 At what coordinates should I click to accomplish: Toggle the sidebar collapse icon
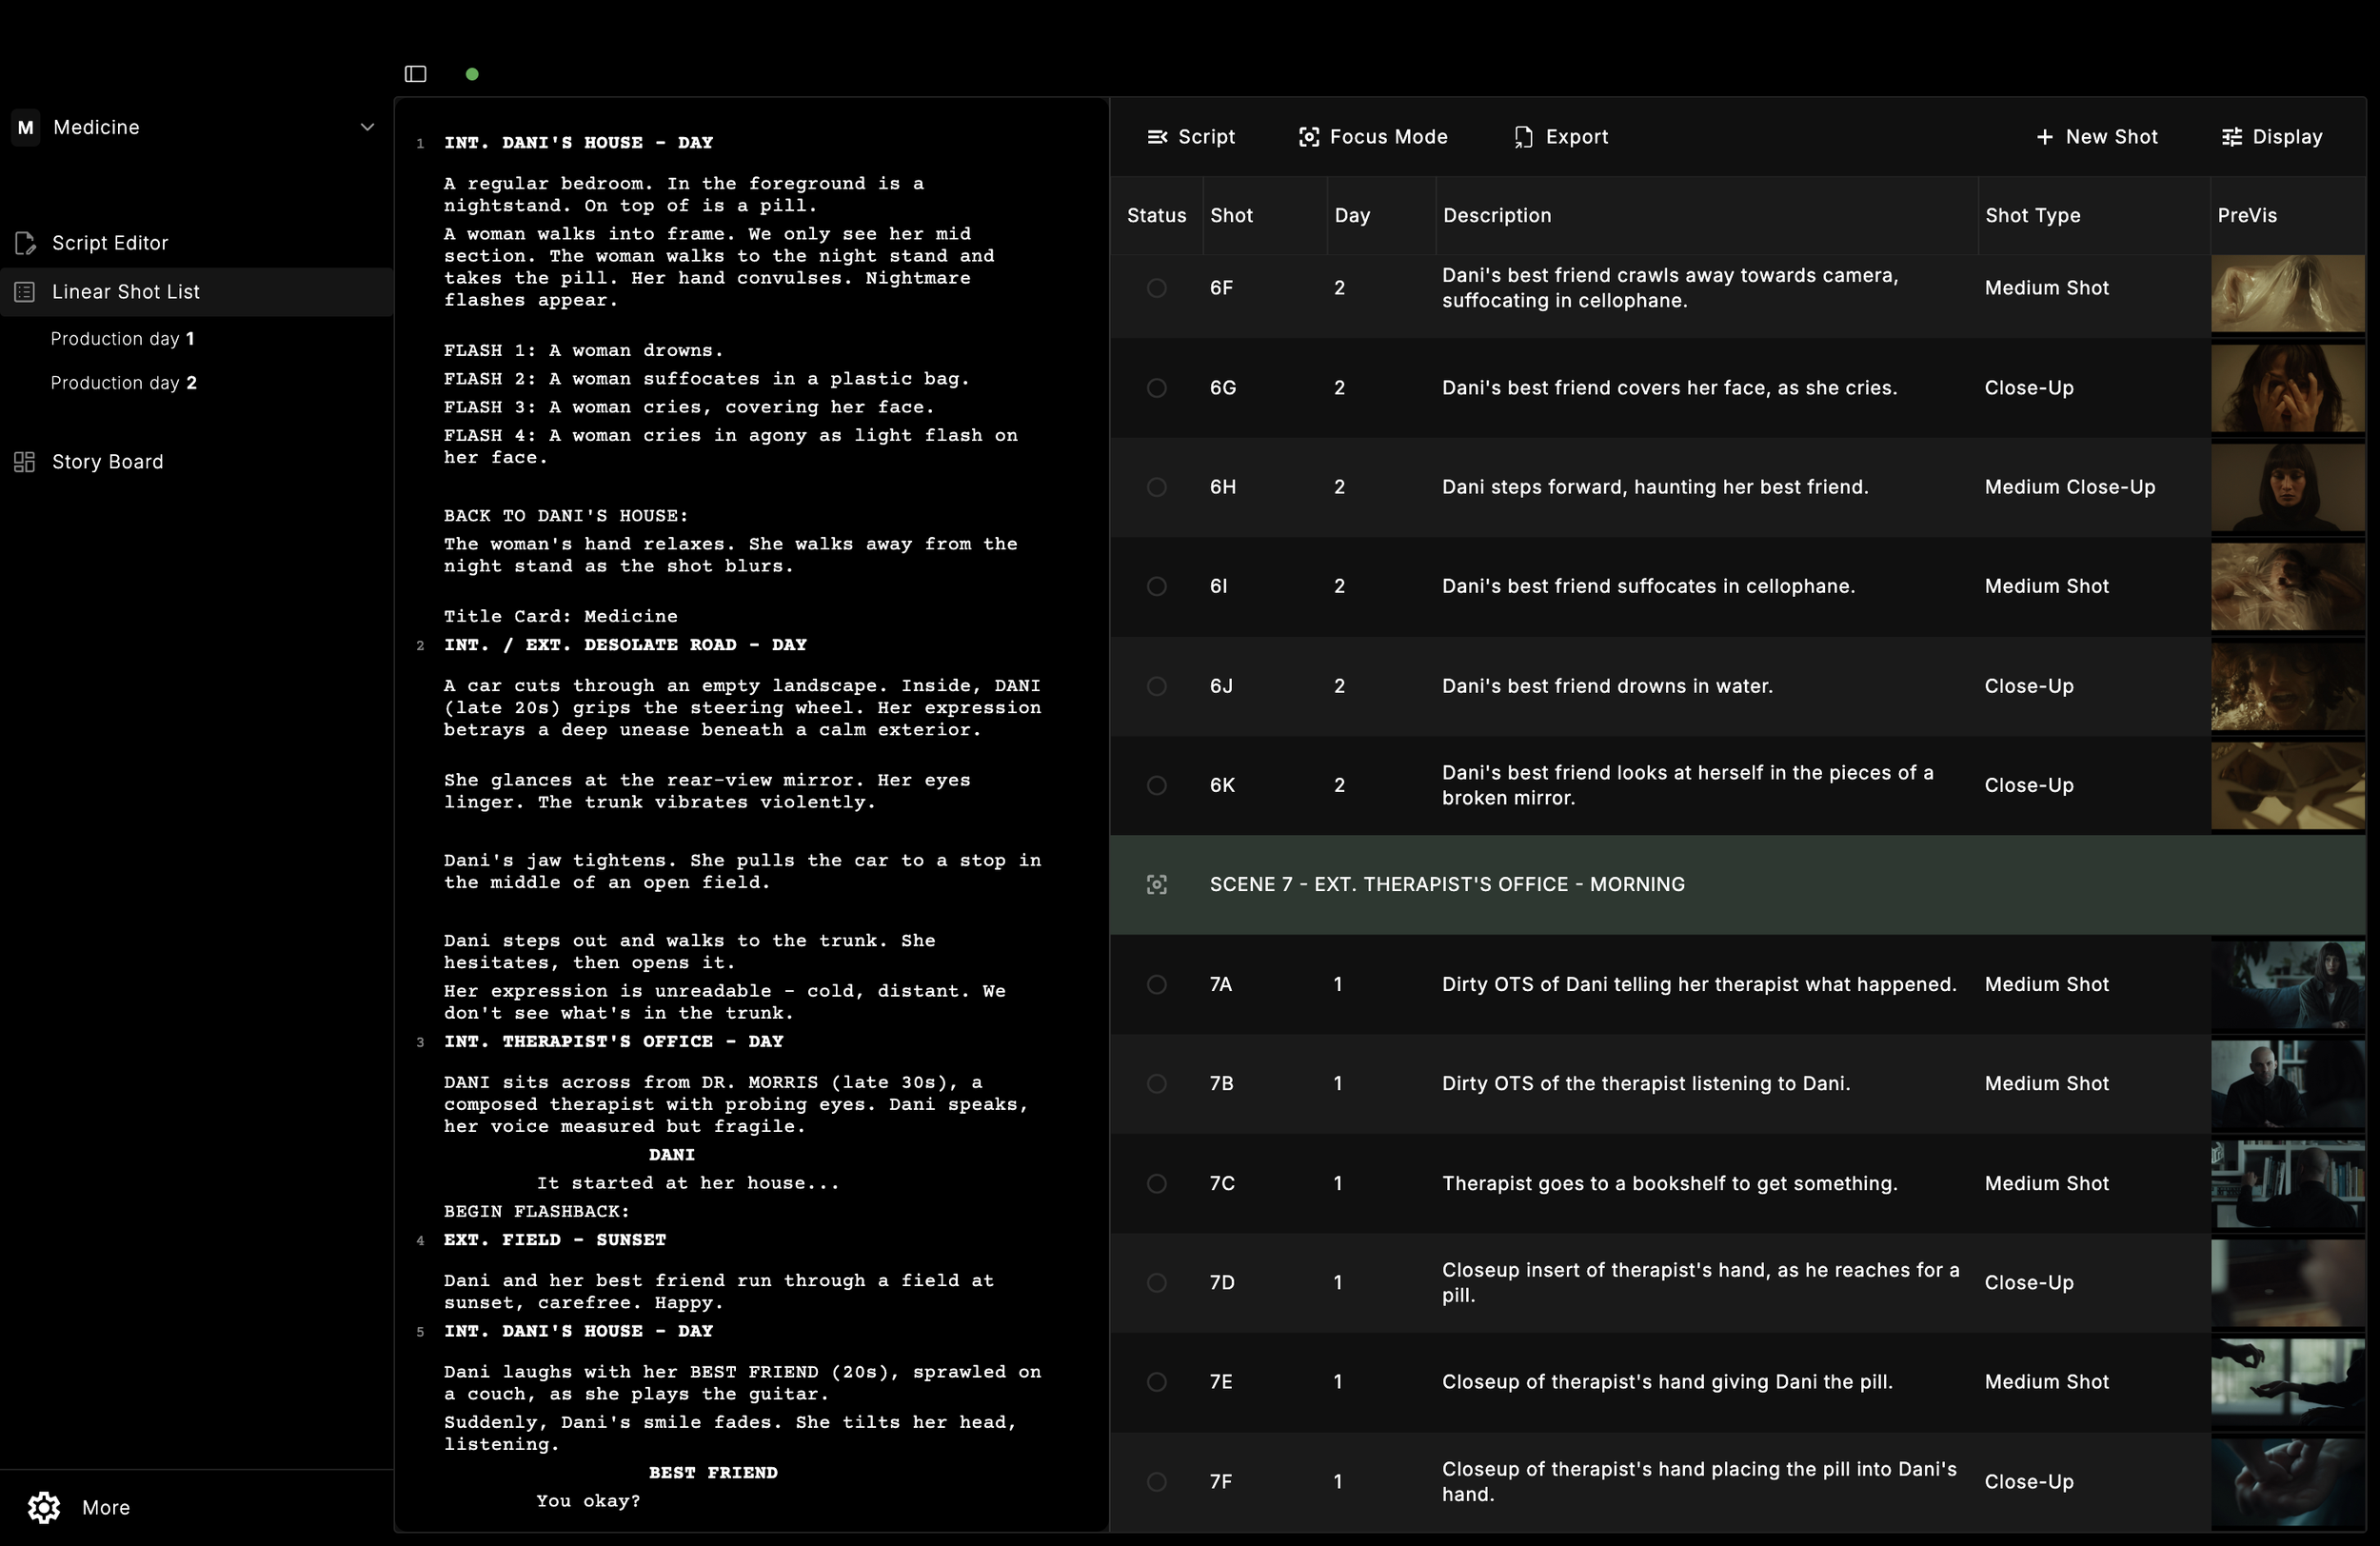(414, 73)
